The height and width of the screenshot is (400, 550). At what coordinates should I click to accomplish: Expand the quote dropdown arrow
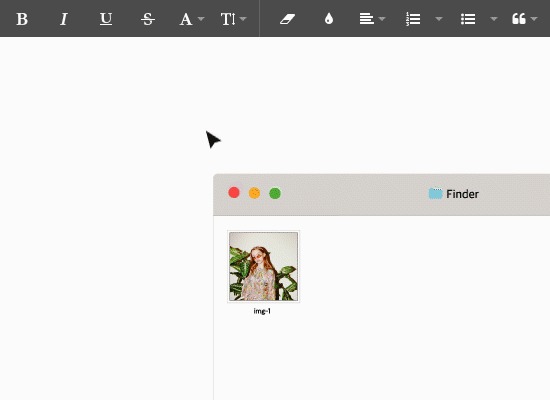click(534, 19)
